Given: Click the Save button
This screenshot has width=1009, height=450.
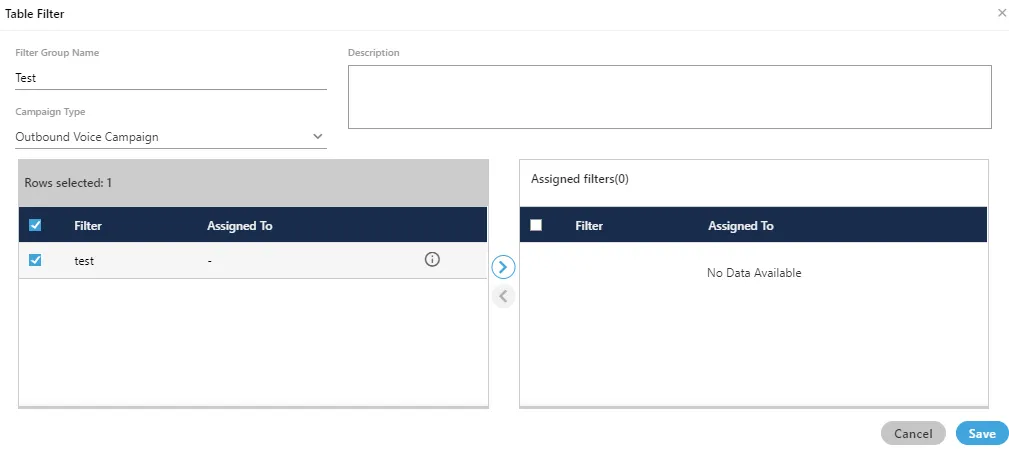Looking at the screenshot, I should point(982,434).
